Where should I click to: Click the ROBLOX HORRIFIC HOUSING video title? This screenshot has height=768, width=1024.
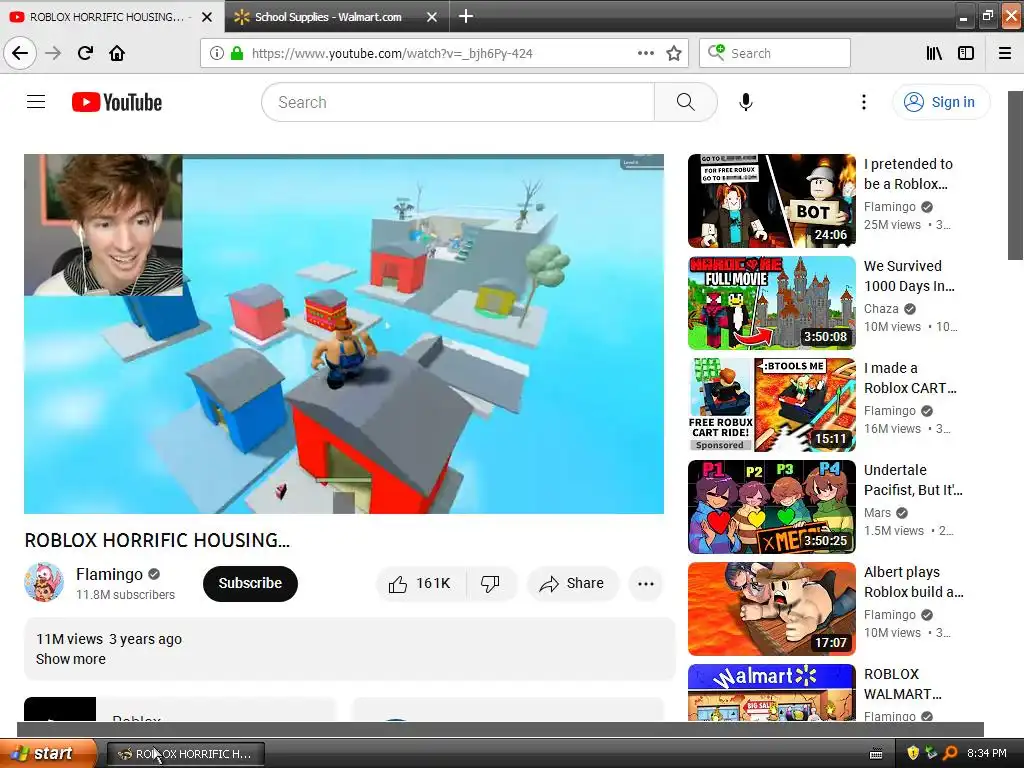[x=157, y=540]
